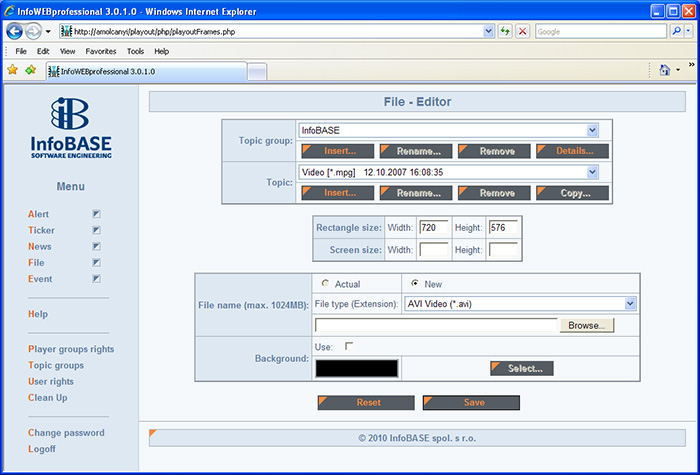Image resolution: width=700 pixels, height=475 pixels.
Task: Click the Topic Copy button
Action: pyautogui.click(x=572, y=193)
